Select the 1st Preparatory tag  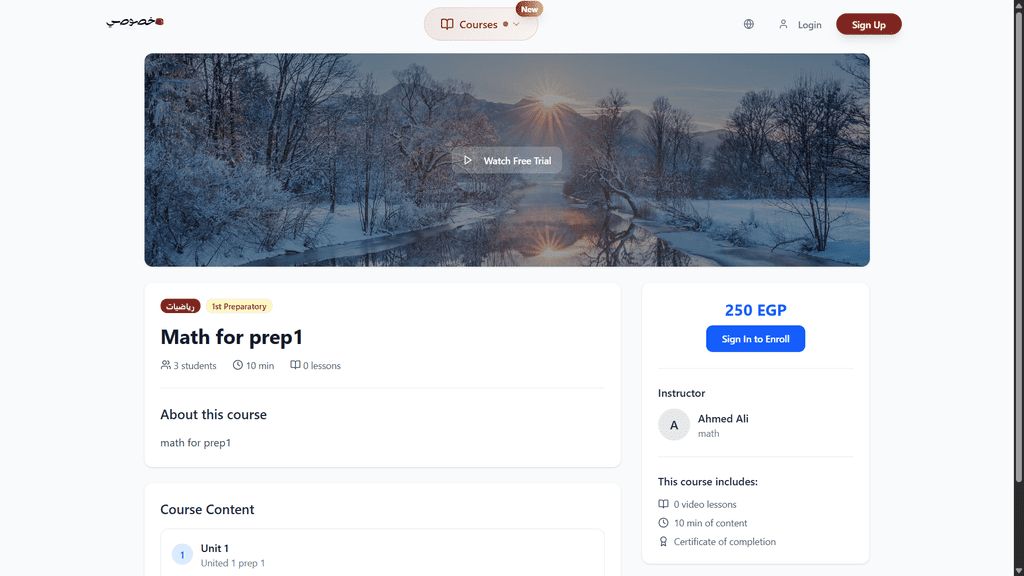(x=239, y=306)
